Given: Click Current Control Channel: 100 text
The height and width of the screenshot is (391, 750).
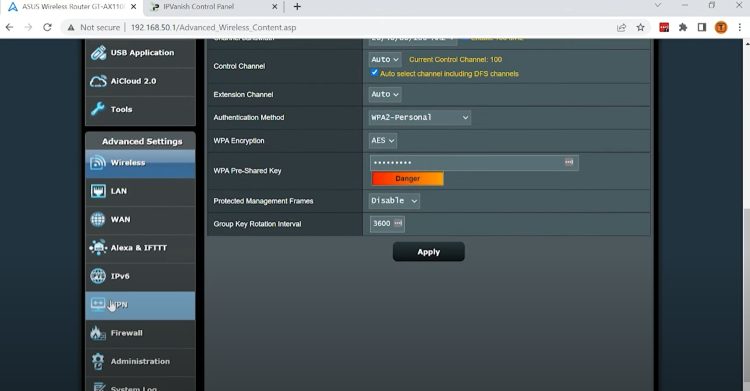Looking at the screenshot, I should click(x=455, y=59).
